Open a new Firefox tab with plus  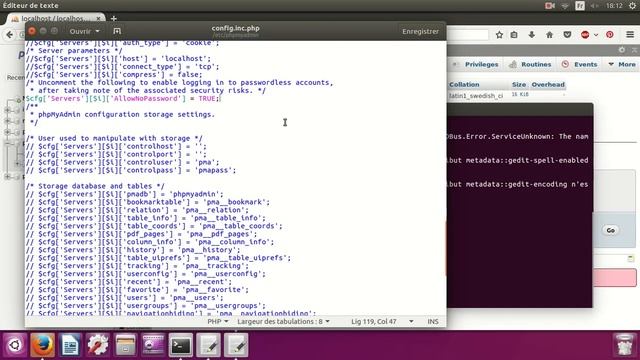[x=113, y=18]
